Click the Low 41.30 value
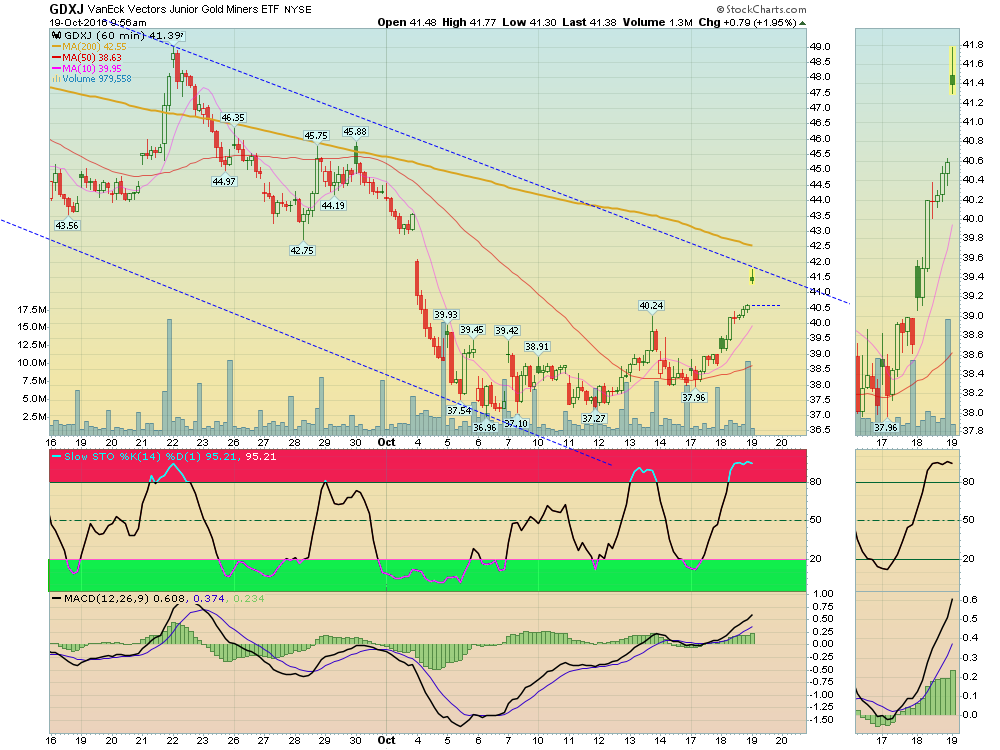Screen dimensions: 1000x750 pyautogui.click(x=529, y=22)
